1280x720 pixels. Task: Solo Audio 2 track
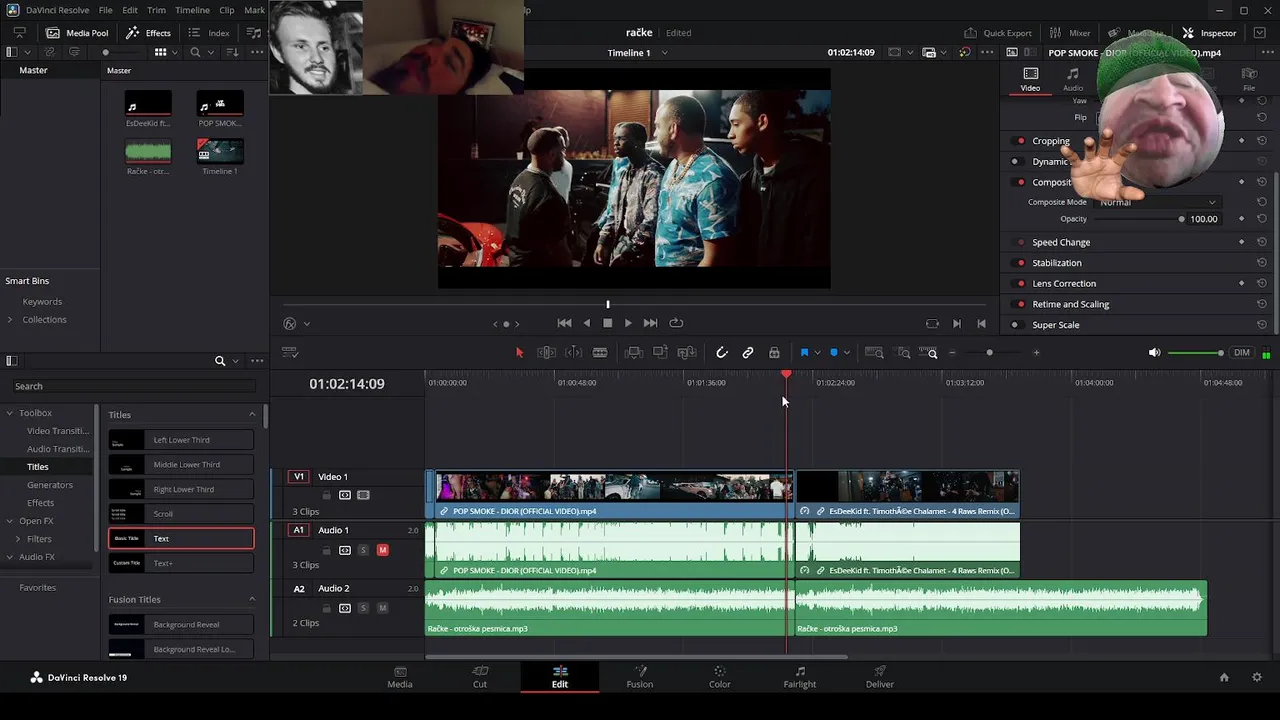coord(363,608)
